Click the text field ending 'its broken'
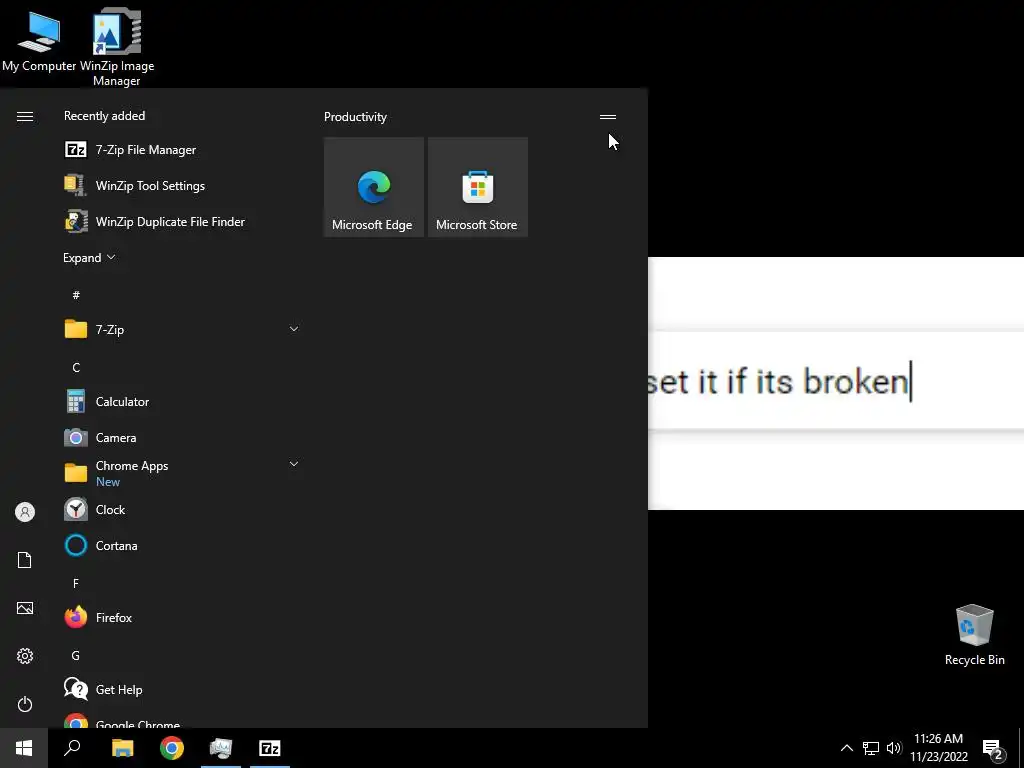The height and width of the screenshot is (768, 1024). point(836,381)
